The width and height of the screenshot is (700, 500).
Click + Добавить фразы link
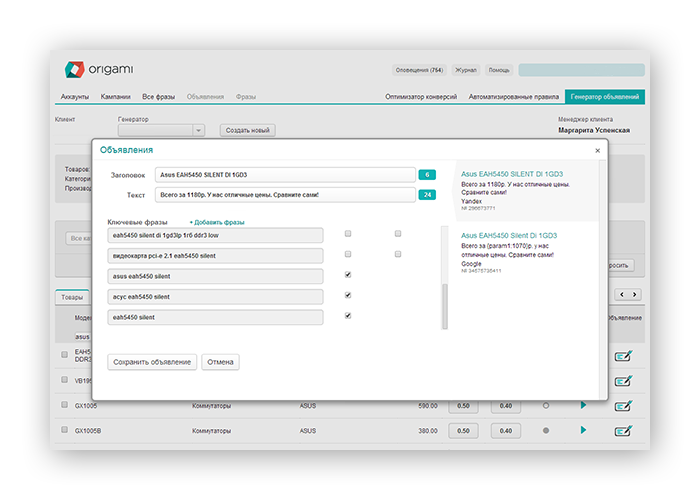click(x=217, y=222)
